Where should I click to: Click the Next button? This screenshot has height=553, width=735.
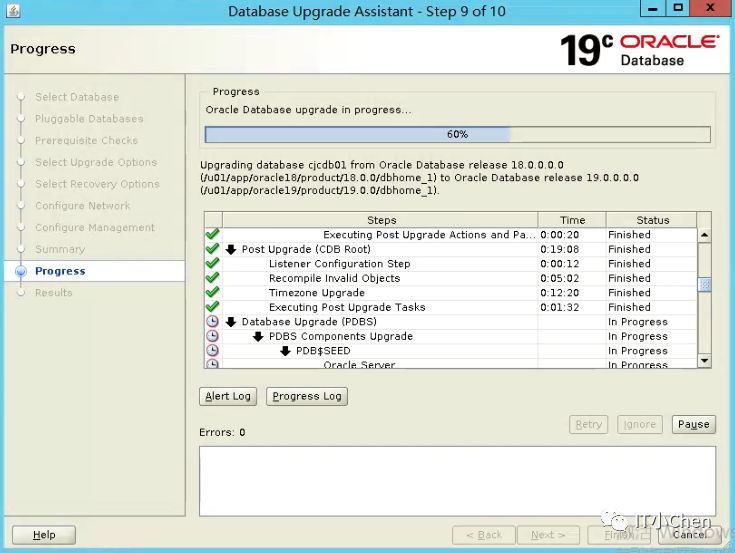click(548, 535)
